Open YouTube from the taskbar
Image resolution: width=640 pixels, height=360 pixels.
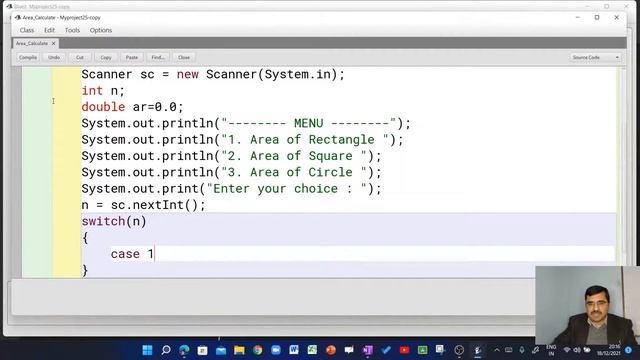pyautogui.click(x=404, y=350)
